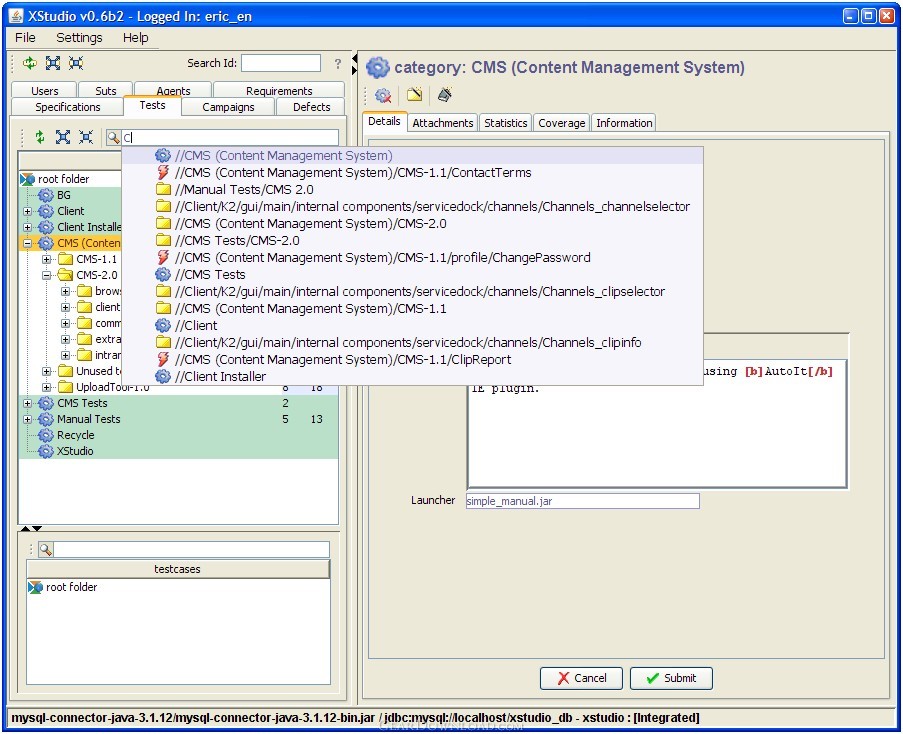Click the Launcher field simple_manual.jar
Screen dimensions: 903x734
(x=583, y=501)
